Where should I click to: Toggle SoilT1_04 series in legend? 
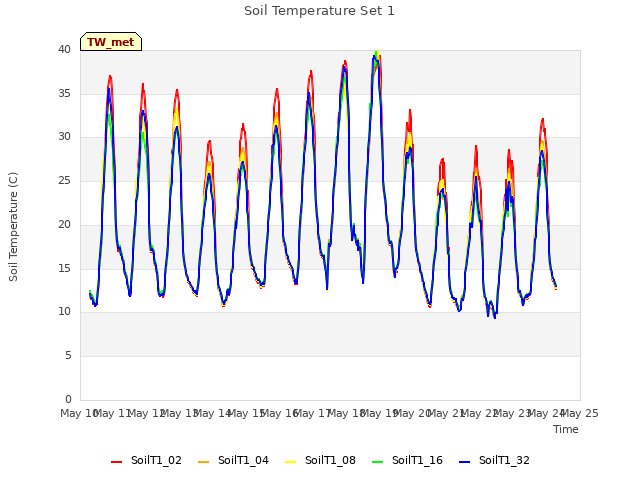tap(233, 460)
